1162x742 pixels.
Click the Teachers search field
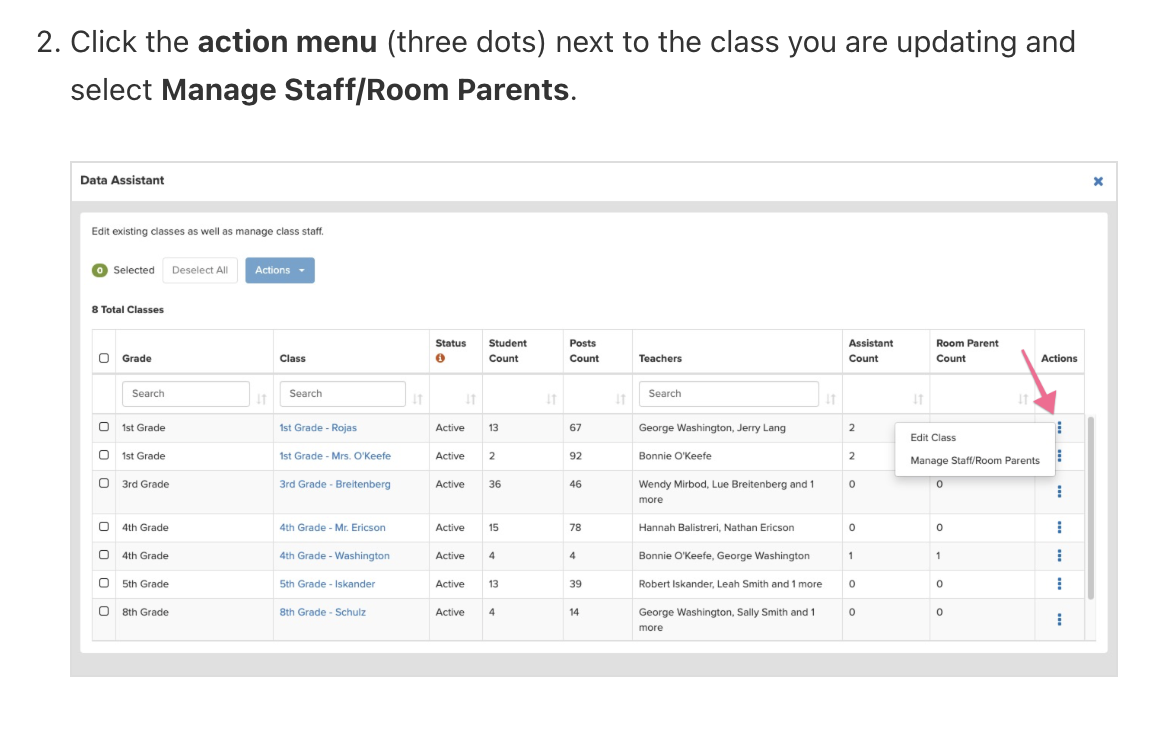coord(728,394)
